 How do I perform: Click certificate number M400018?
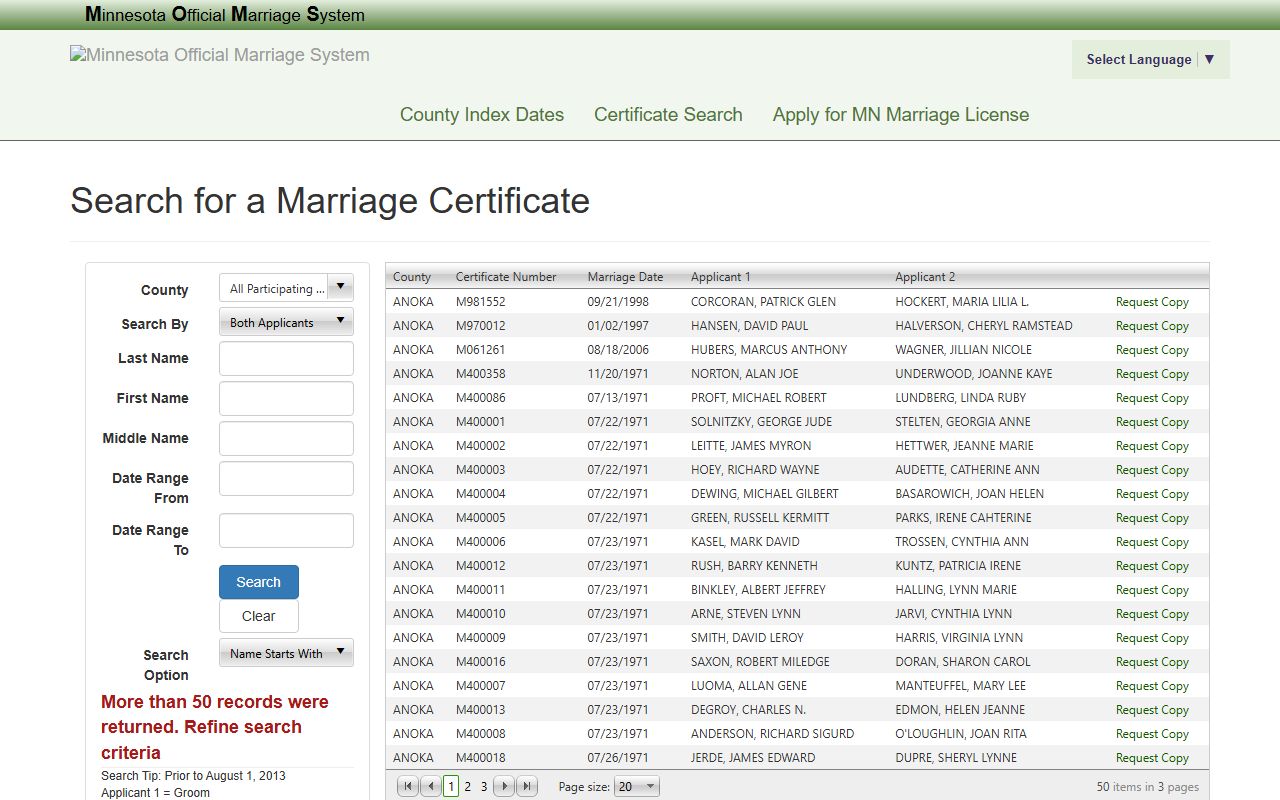pos(481,758)
